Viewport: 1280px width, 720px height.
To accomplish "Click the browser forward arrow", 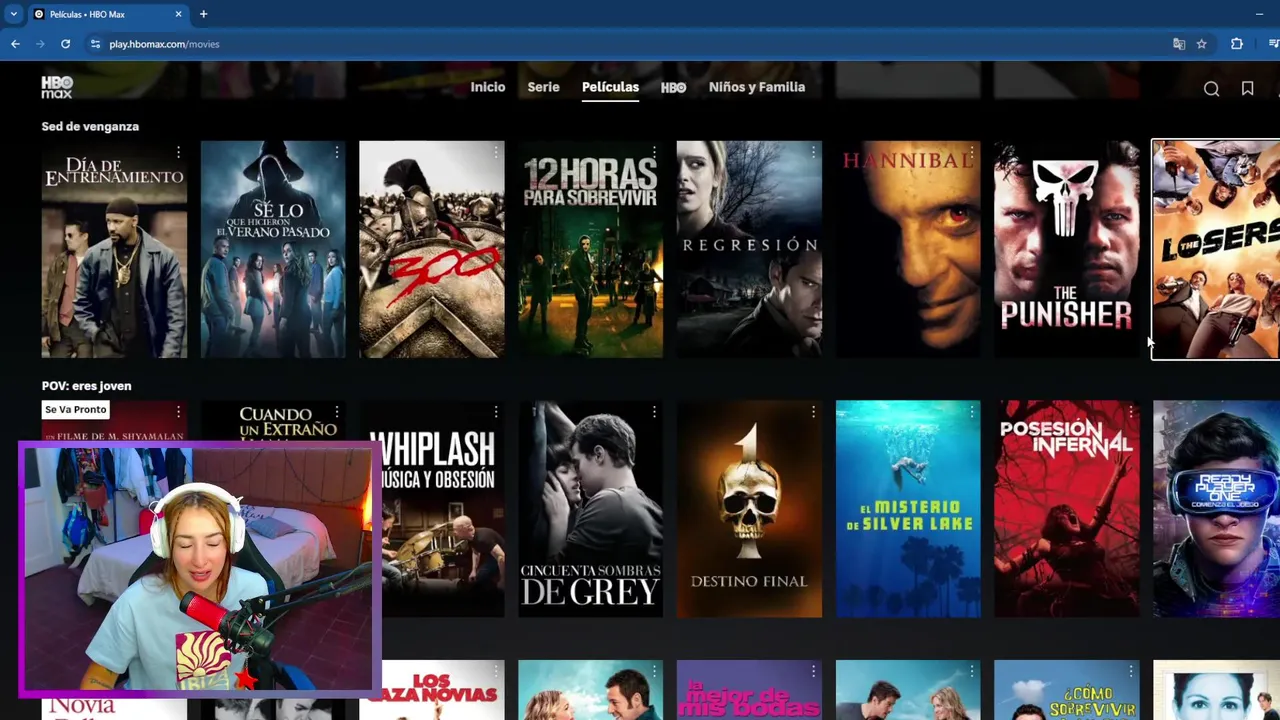I will point(41,44).
